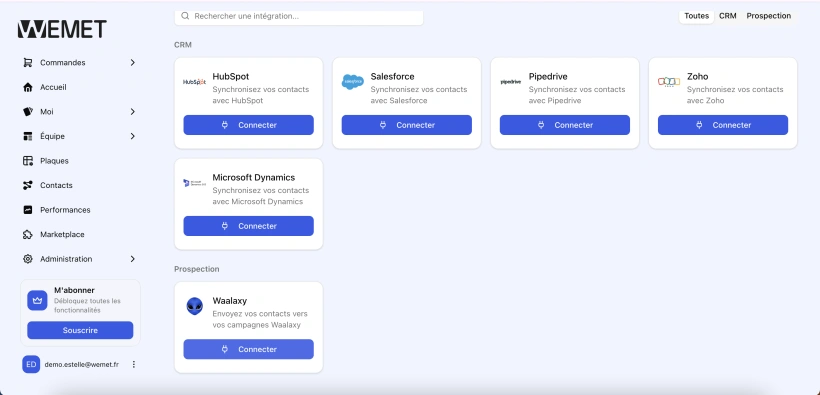Click the Pipedrive logo
Viewport: 820px width, 395px height.
coord(510,82)
